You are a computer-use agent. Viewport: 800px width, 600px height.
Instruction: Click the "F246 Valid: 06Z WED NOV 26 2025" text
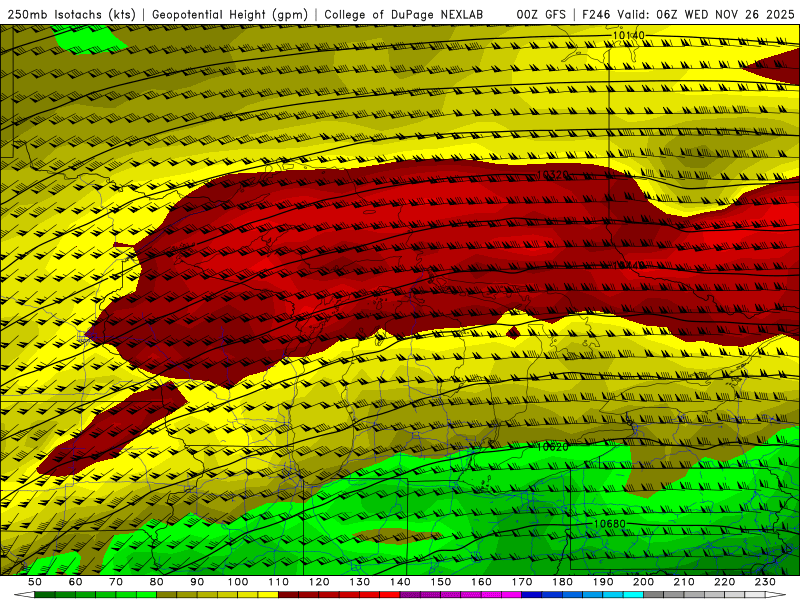point(688,14)
